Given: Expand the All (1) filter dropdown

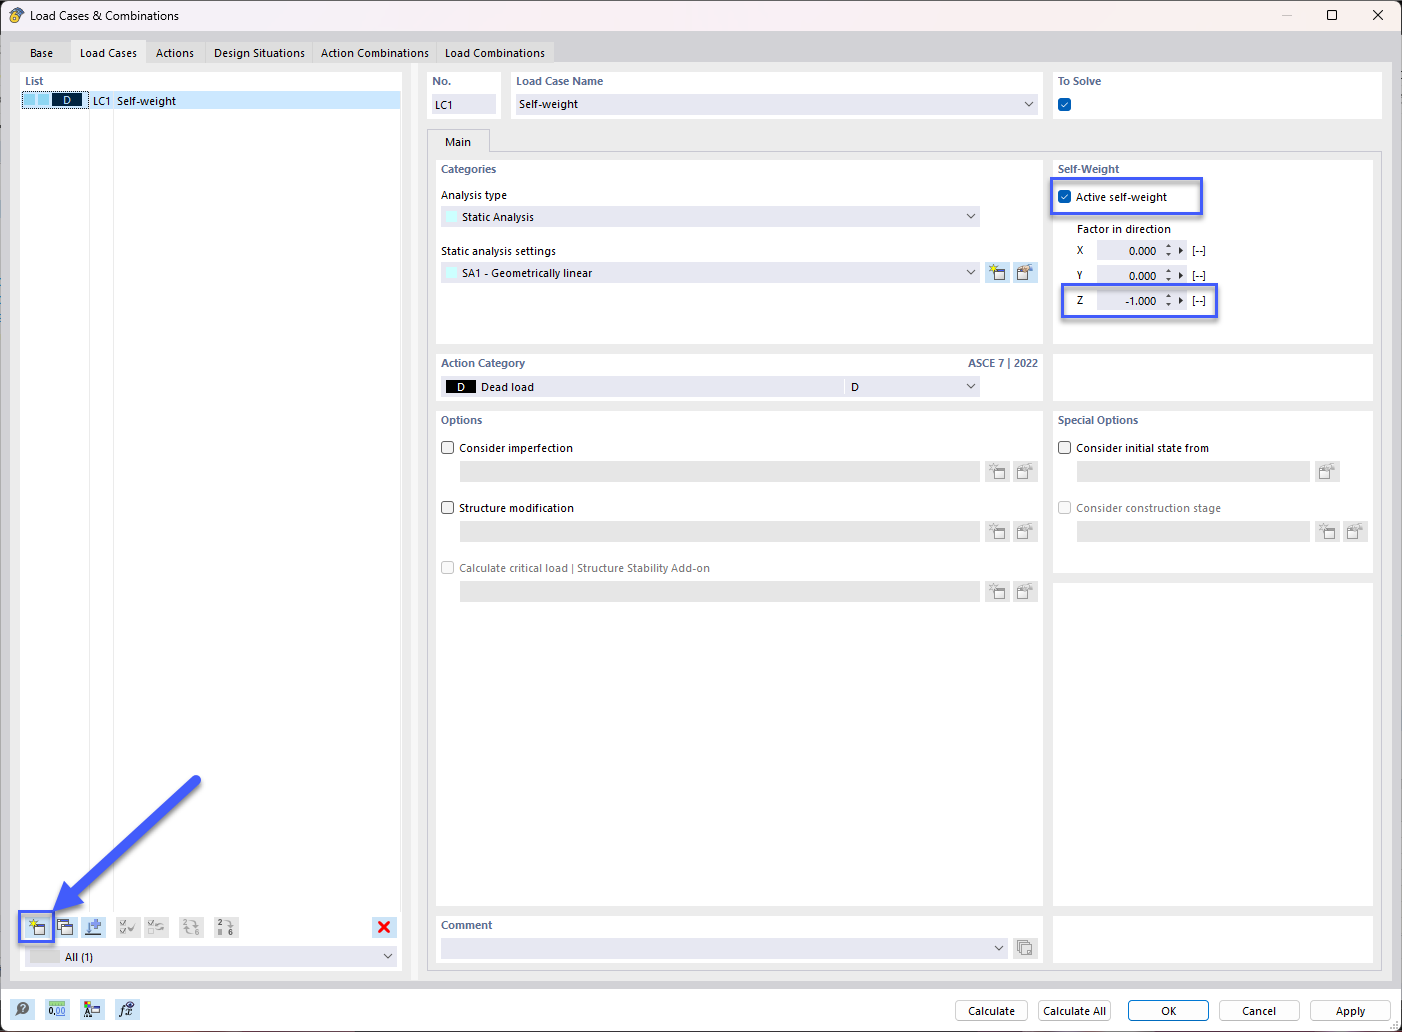Looking at the screenshot, I should (387, 956).
